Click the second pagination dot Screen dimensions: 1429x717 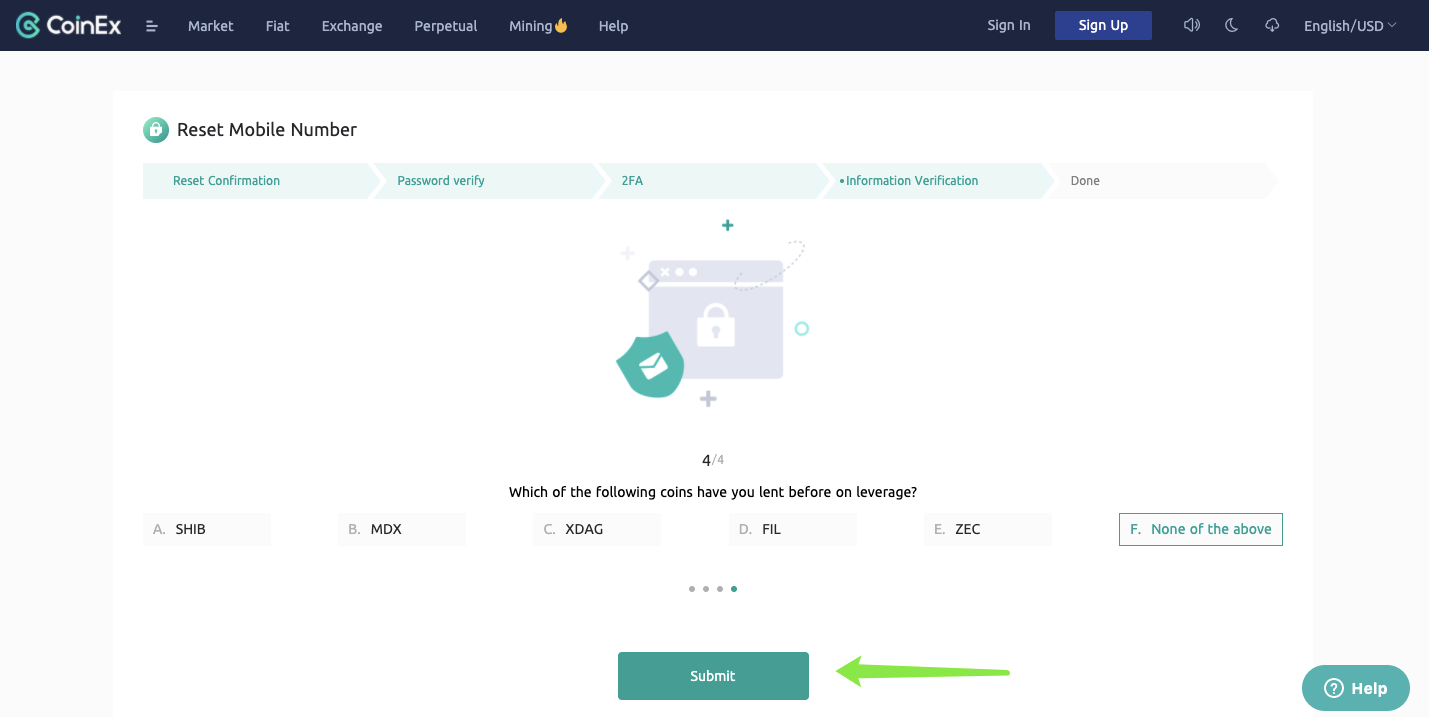click(x=706, y=588)
